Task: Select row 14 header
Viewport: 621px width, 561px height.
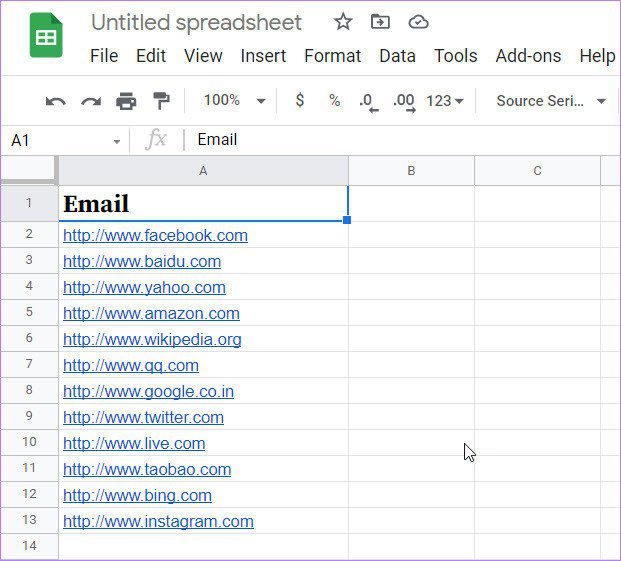Action: (29, 546)
